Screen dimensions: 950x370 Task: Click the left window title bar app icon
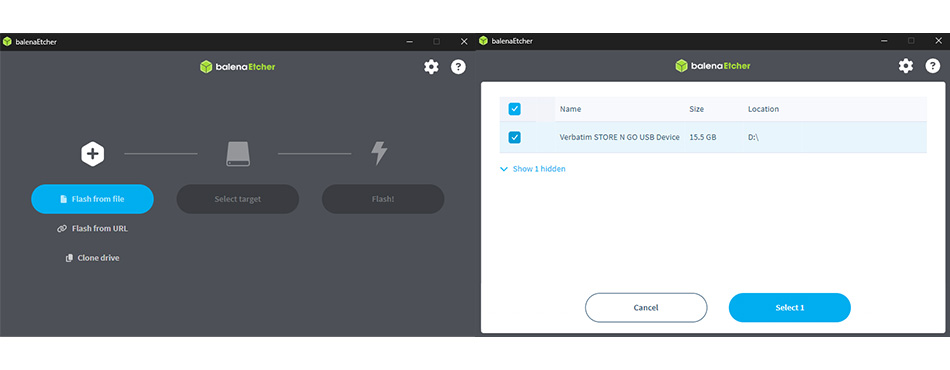pos(7,42)
